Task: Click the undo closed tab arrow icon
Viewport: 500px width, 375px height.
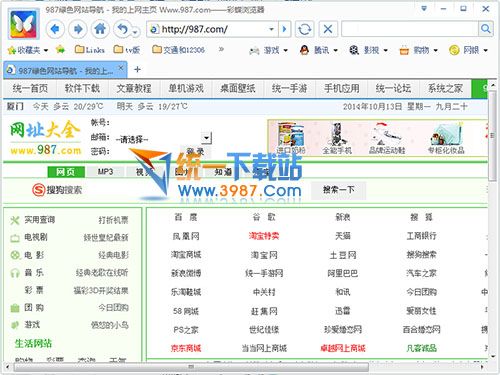Action: [123, 29]
